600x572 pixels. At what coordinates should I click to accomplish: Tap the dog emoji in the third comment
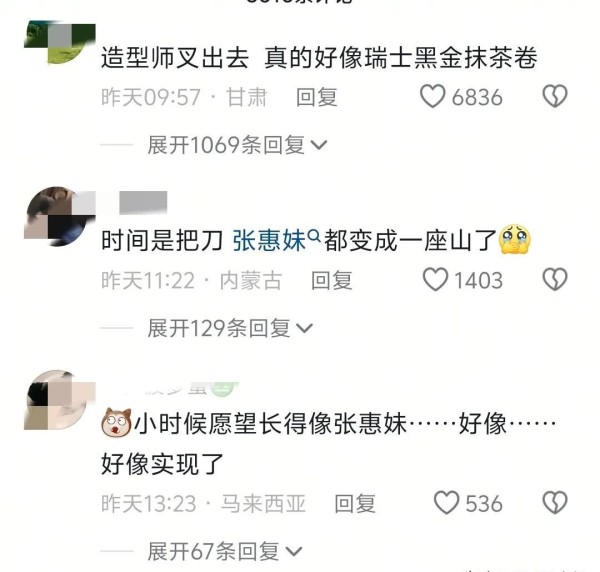[116, 422]
